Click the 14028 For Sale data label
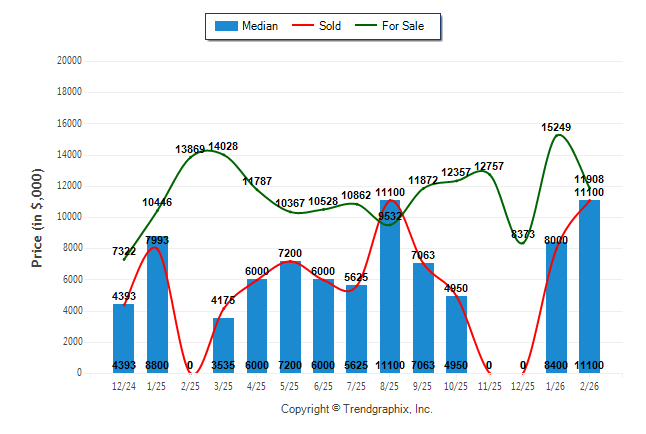This screenshot has height=434, width=646. coord(224,147)
